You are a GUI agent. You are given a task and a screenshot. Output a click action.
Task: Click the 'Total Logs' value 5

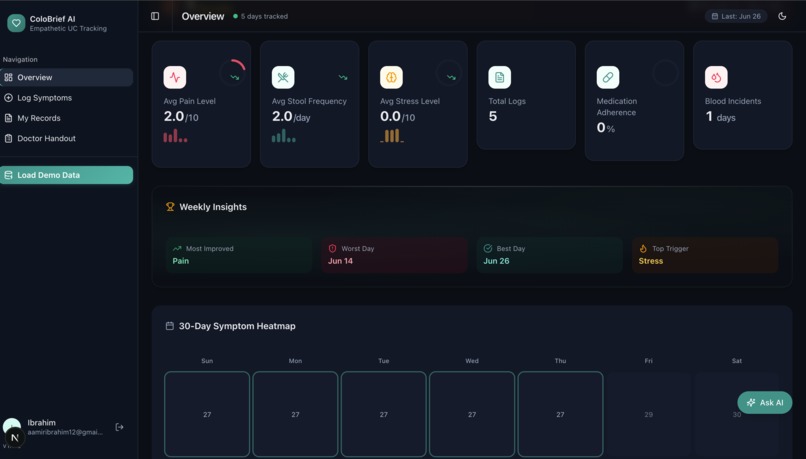[492, 116]
